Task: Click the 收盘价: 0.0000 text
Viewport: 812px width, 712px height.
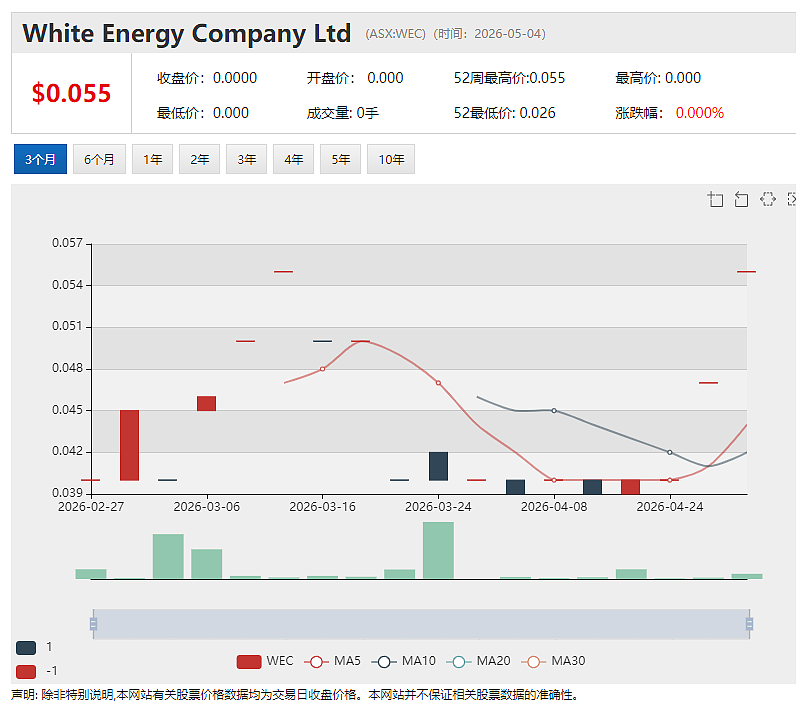Action: 207,78
